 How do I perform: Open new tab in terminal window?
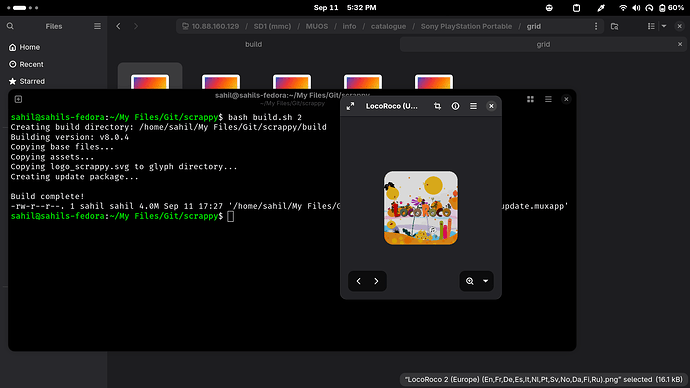(18, 99)
